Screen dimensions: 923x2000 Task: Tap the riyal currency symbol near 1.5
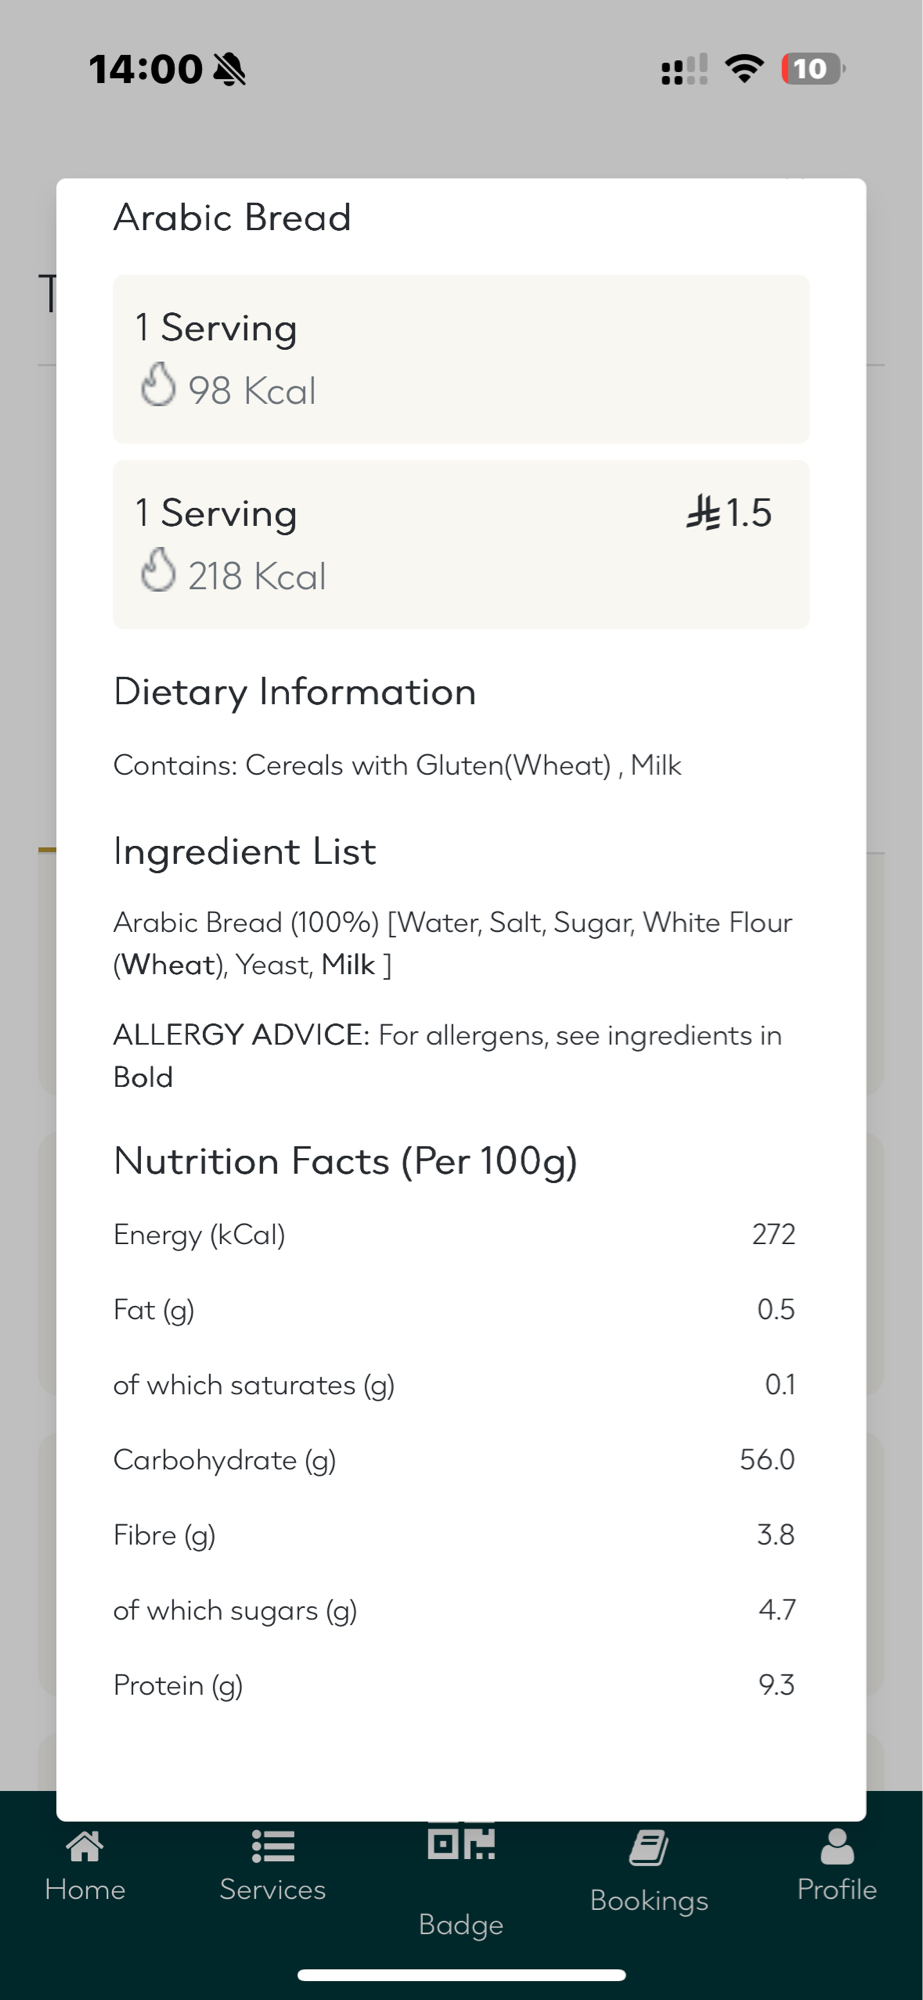[703, 513]
